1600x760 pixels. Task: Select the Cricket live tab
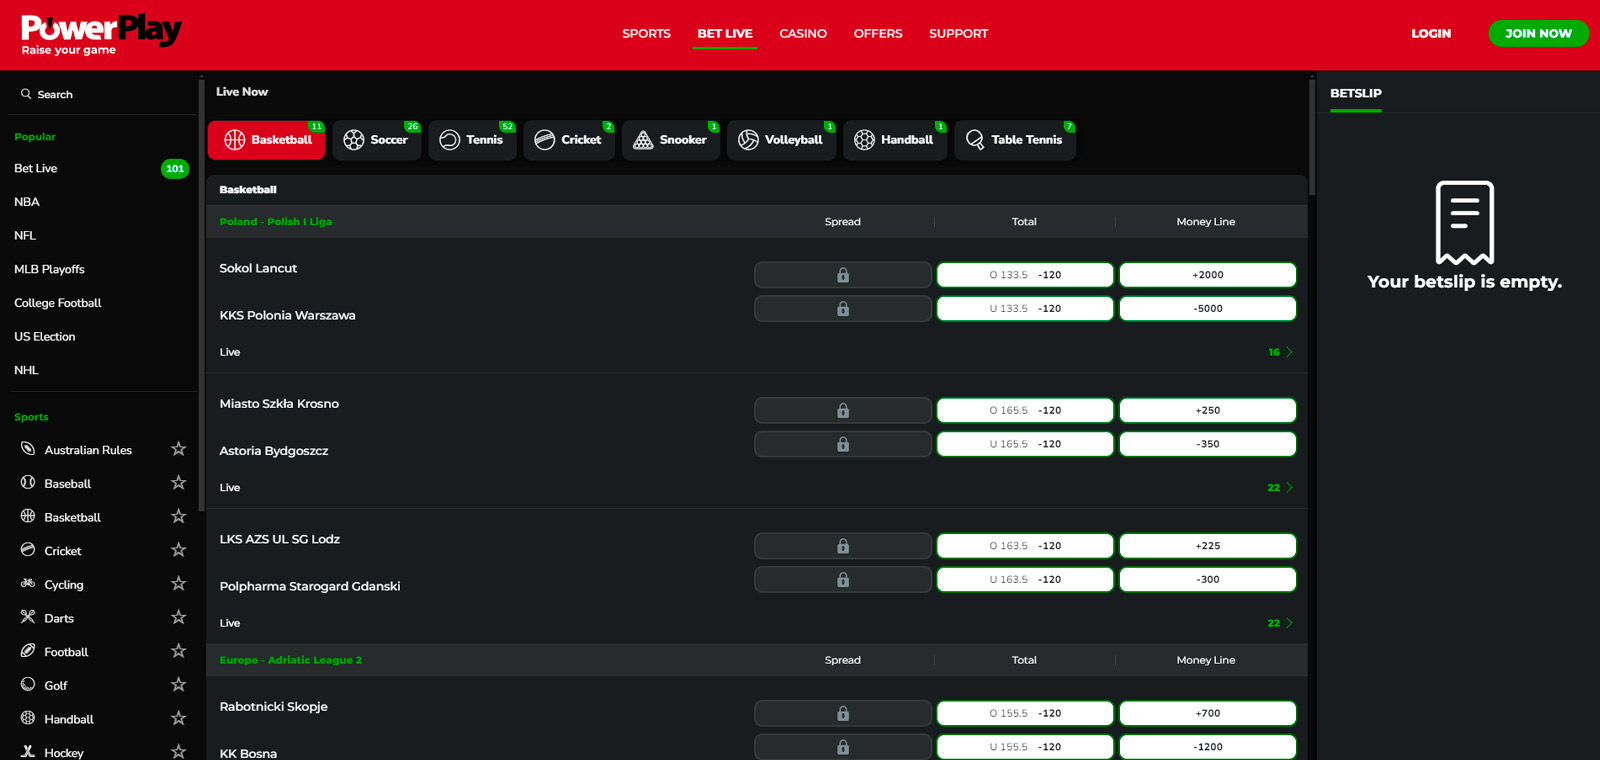pos(569,140)
